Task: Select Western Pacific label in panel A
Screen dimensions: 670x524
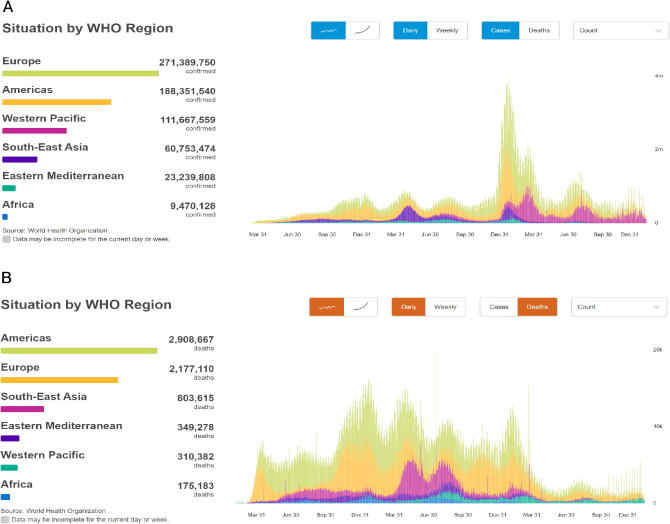Action: pyautogui.click(x=44, y=118)
